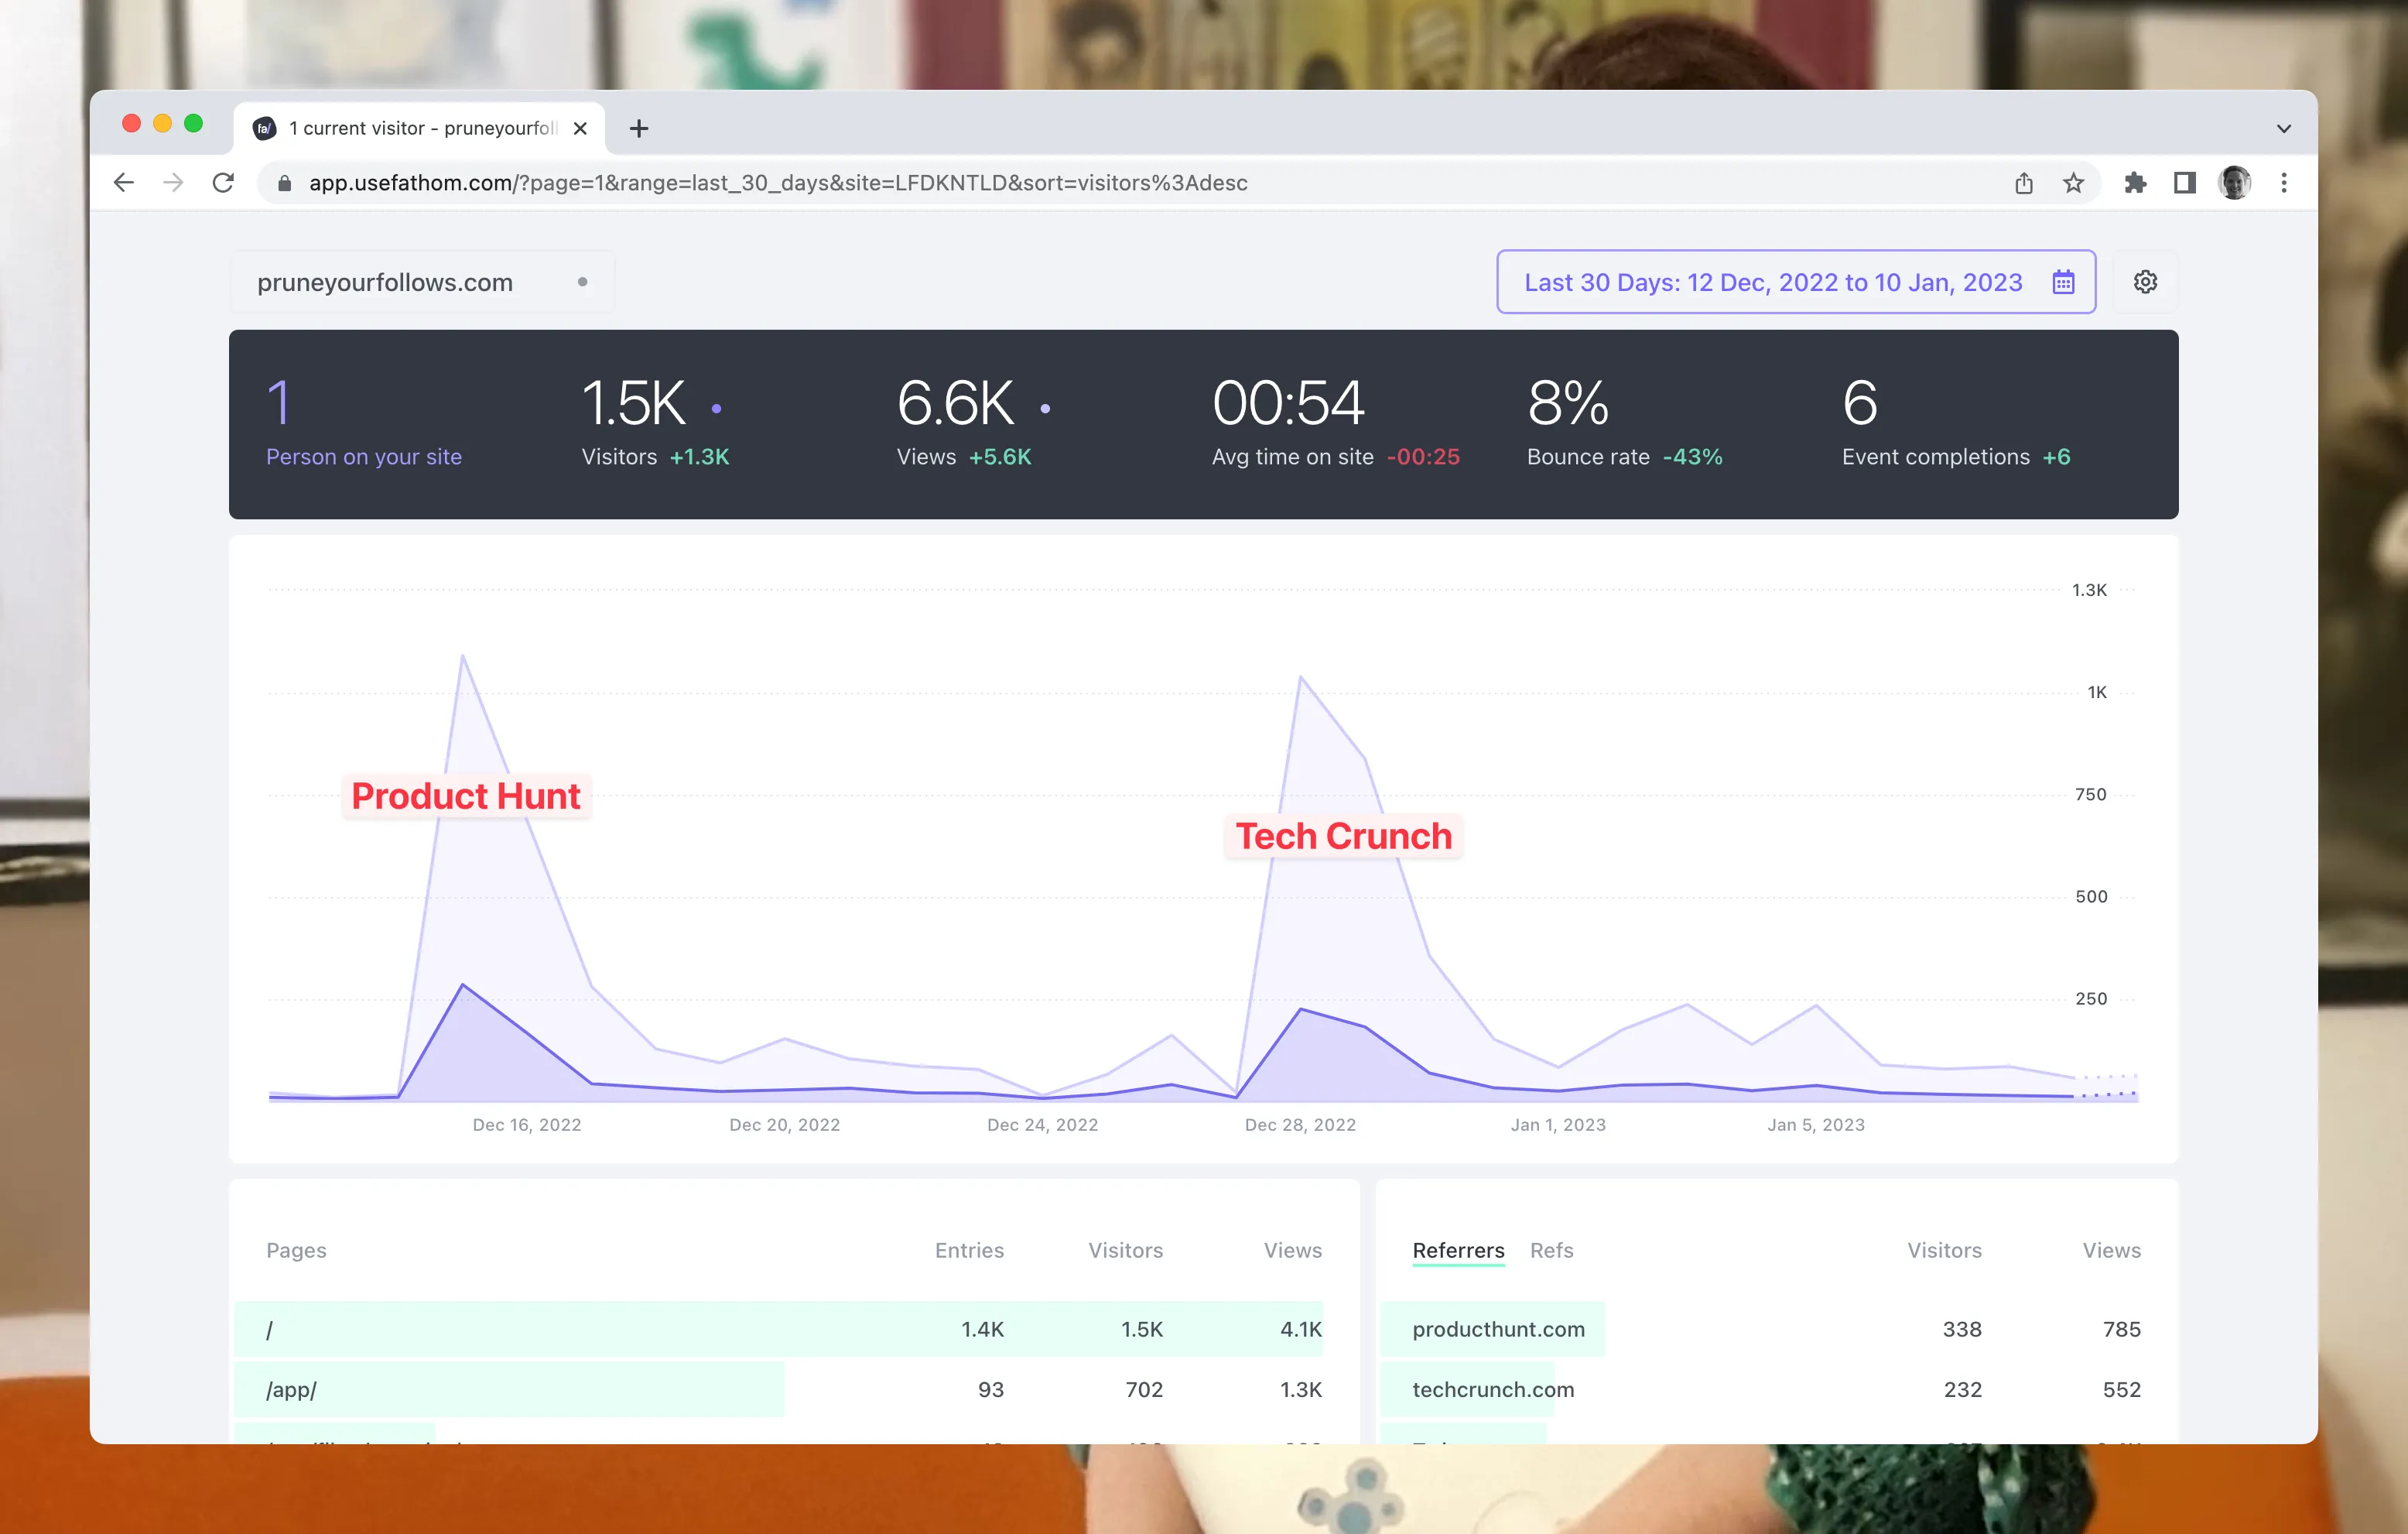
Task: Select the Referrers tab
Action: (1458, 1250)
